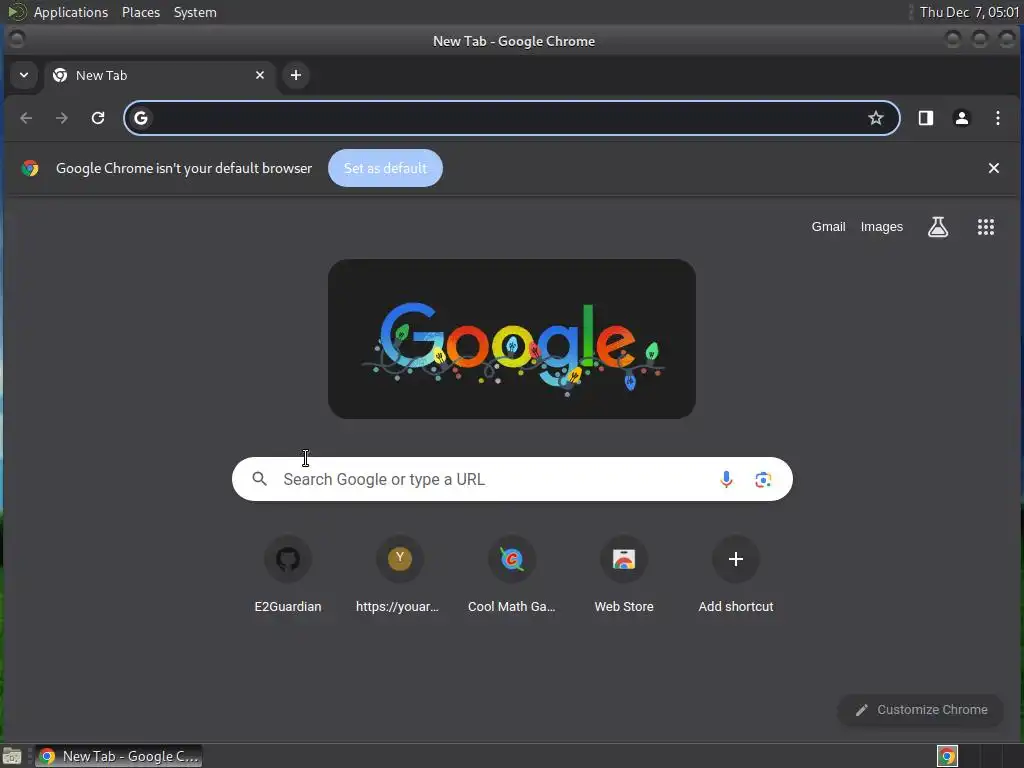This screenshot has width=1024, height=768.
Task: Focus the Chrome address bar
Action: tap(512, 118)
